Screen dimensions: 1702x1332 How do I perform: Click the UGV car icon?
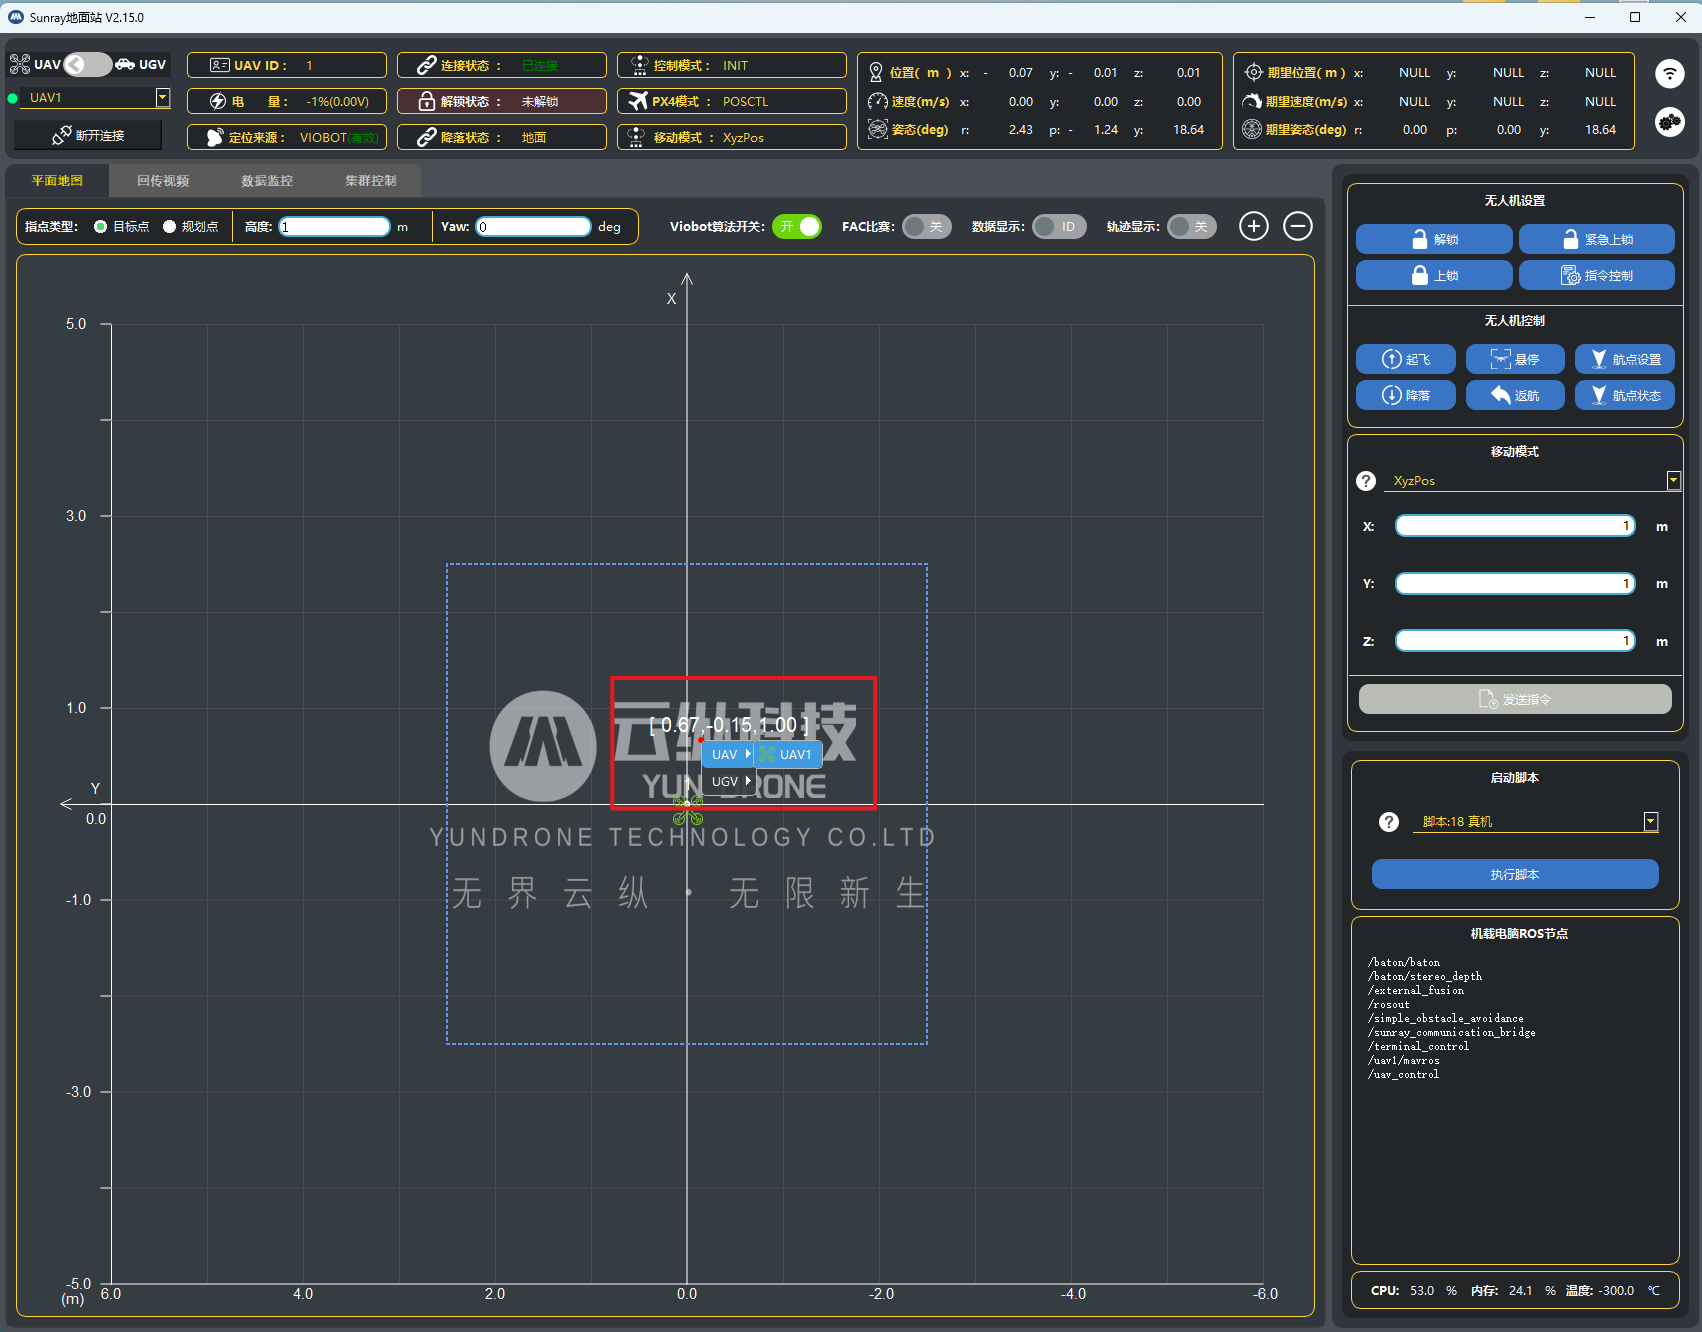coord(125,64)
